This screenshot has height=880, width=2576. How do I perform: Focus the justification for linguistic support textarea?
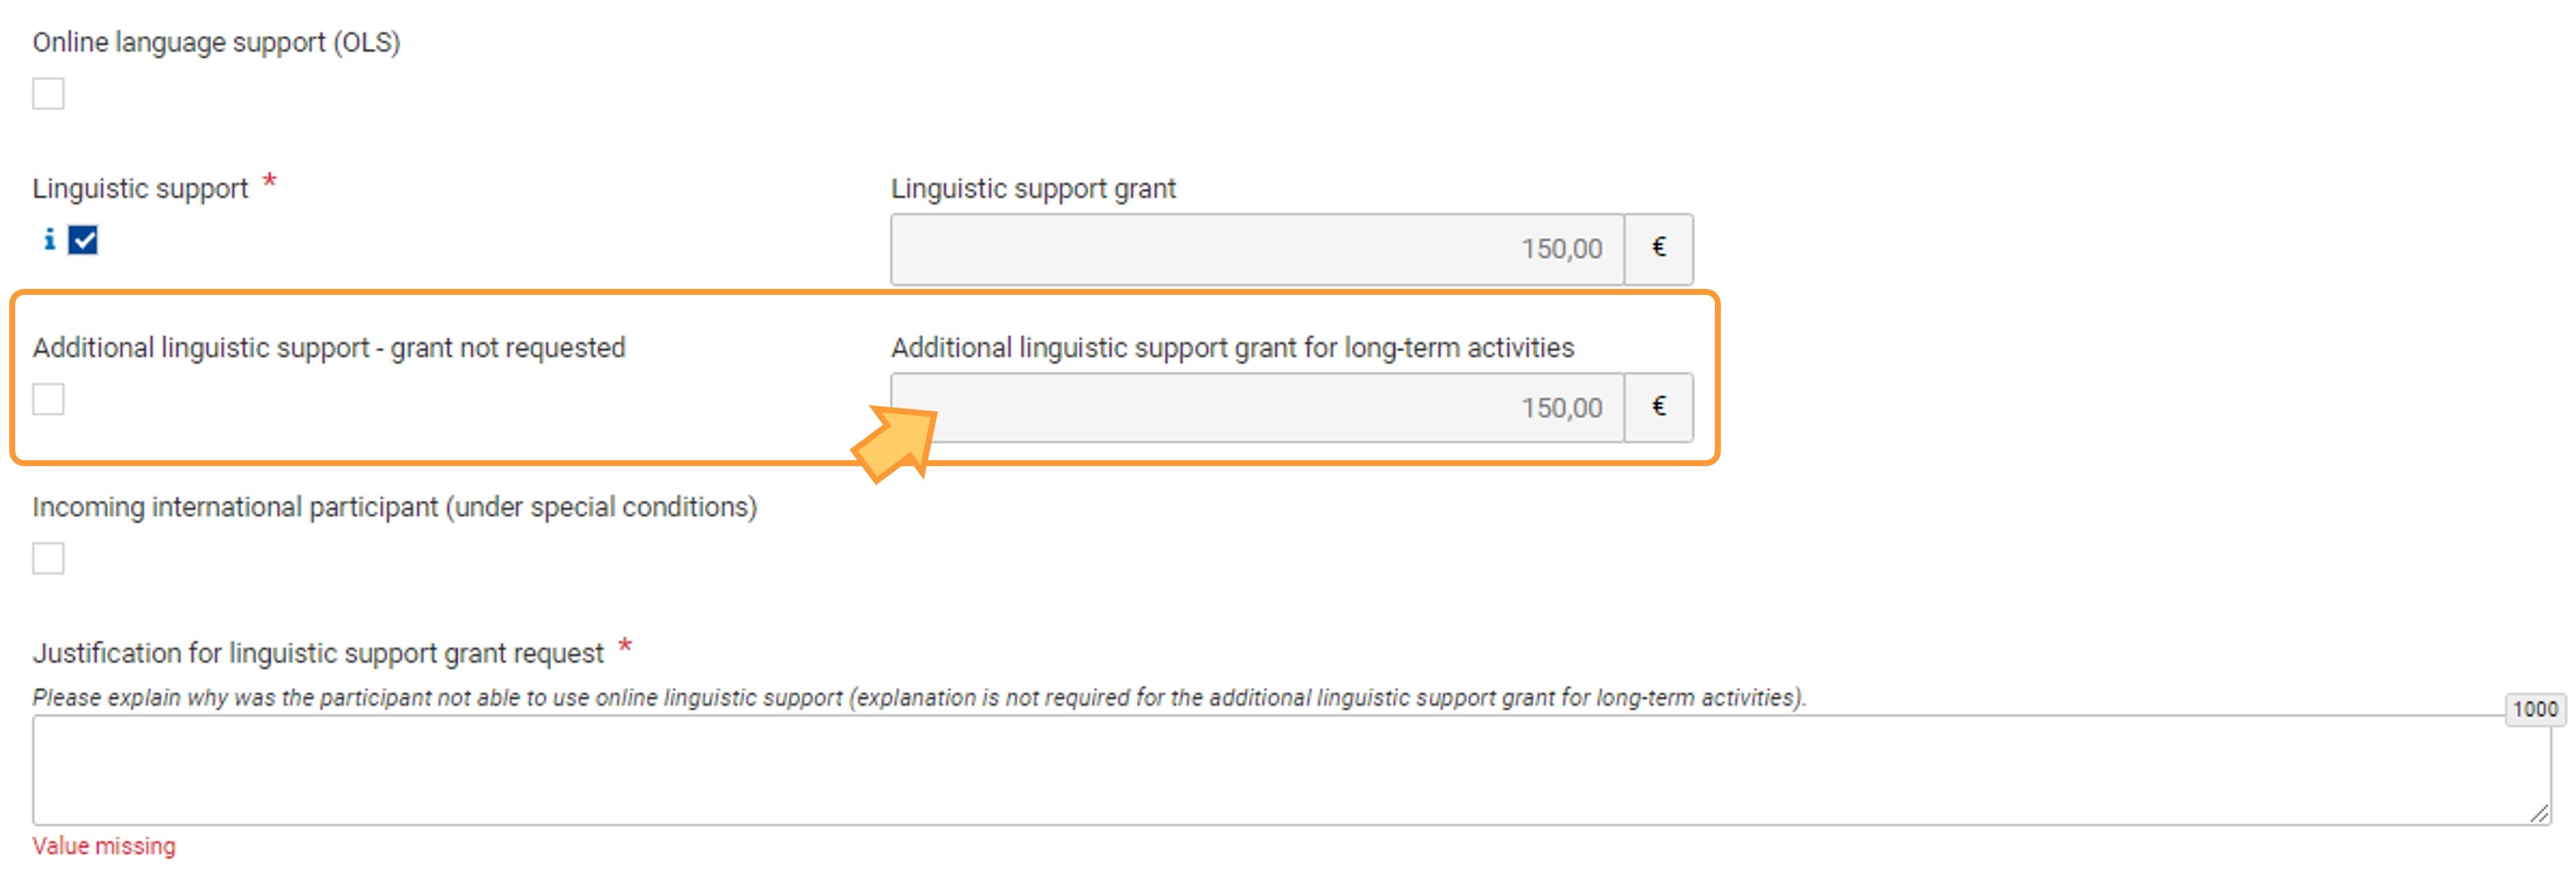tap(1291, 770)
